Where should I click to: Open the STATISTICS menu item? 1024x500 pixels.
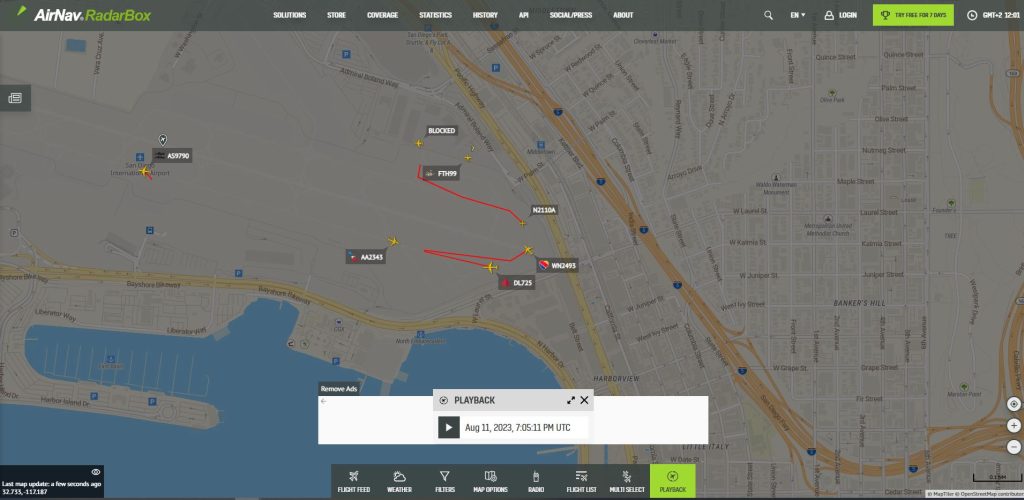pyautogui.click(x=435, y=15)
